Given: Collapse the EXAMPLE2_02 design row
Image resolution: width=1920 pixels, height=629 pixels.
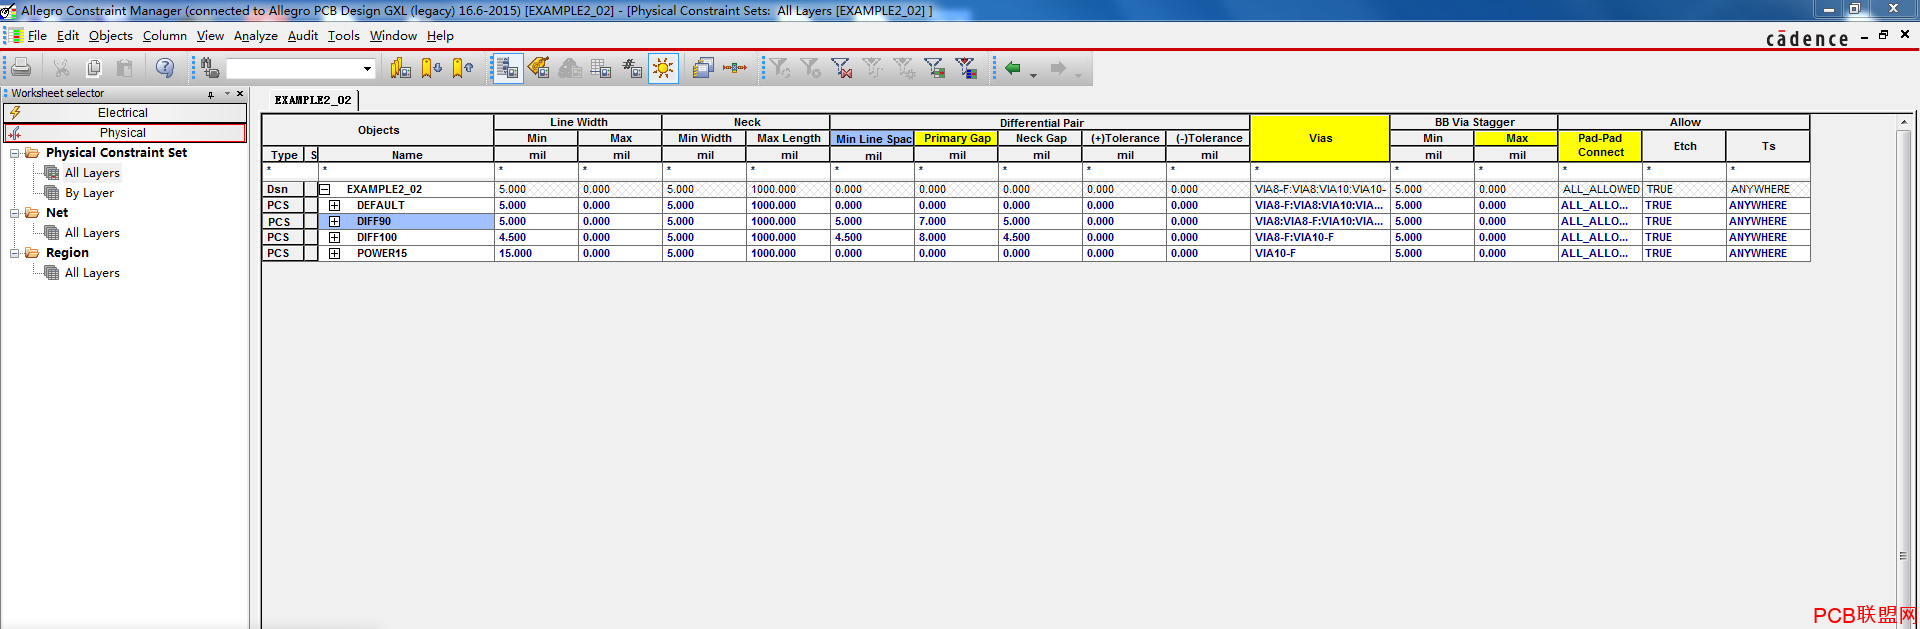Looking at the screenshot, I should 325,189.
